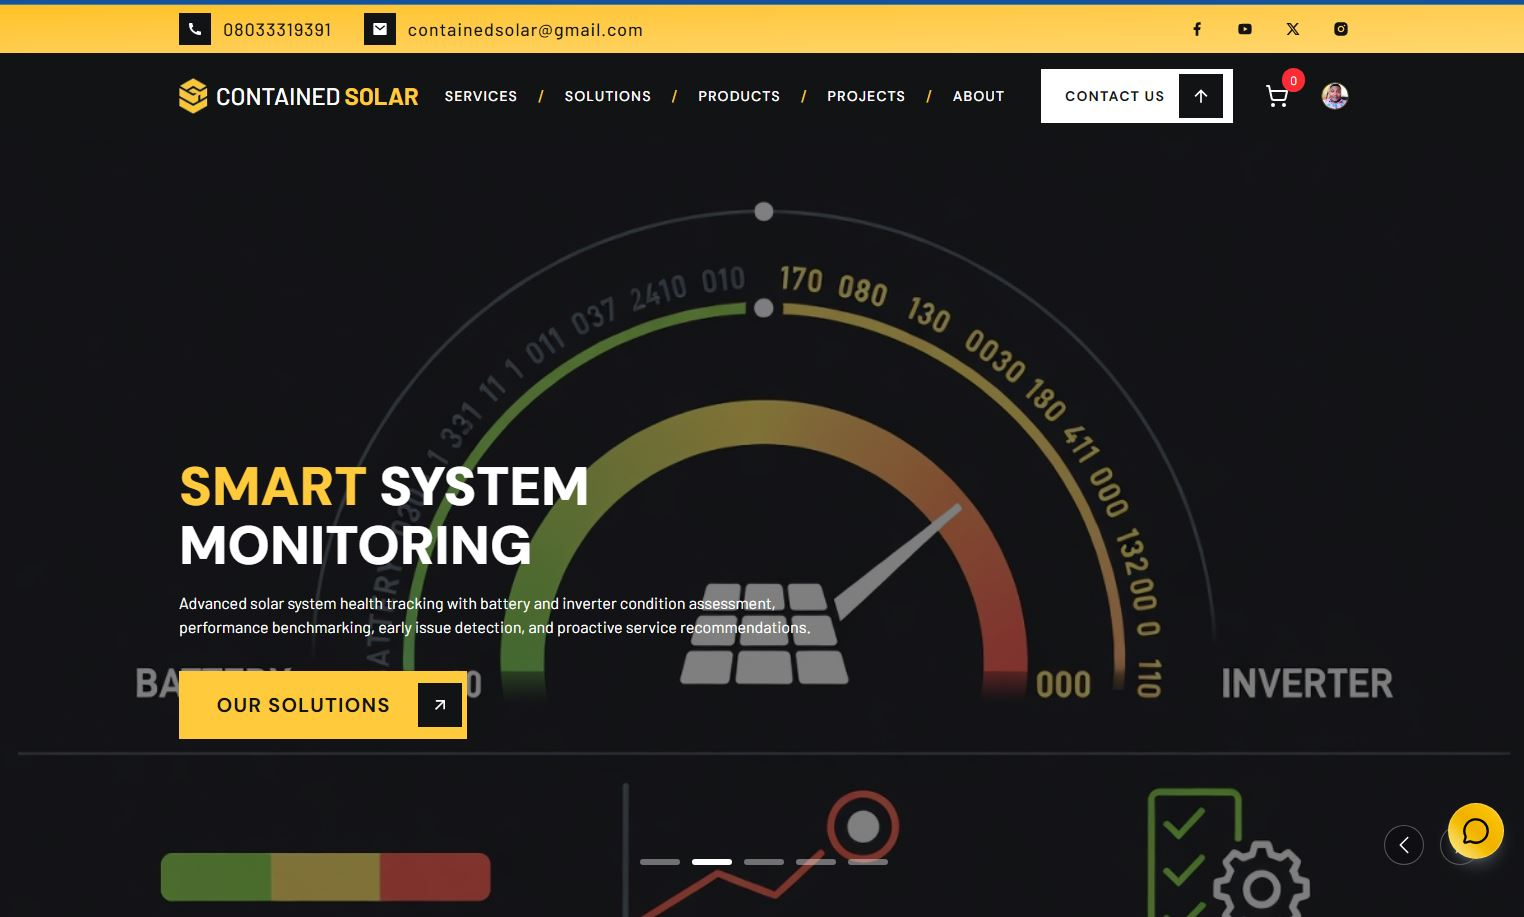Click the containedsolar@gmail.com email link
The width and height of the screenshot is (1524, 917).
(x=525, y=30)
